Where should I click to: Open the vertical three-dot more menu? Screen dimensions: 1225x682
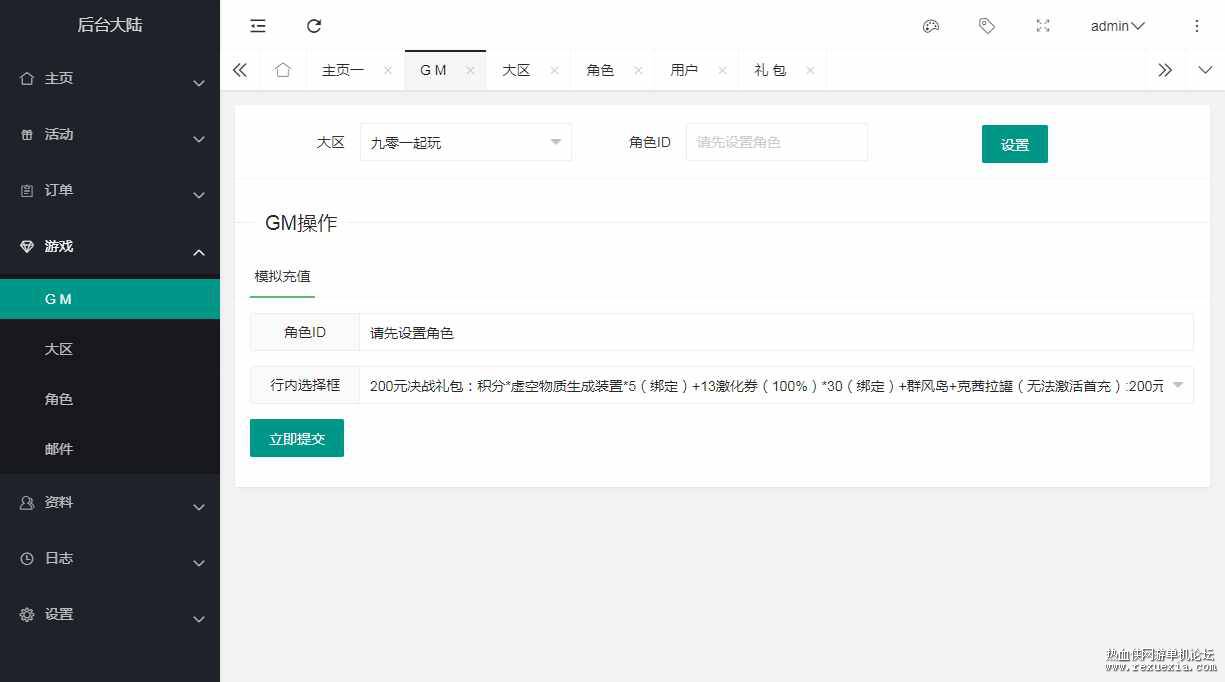1197,26
